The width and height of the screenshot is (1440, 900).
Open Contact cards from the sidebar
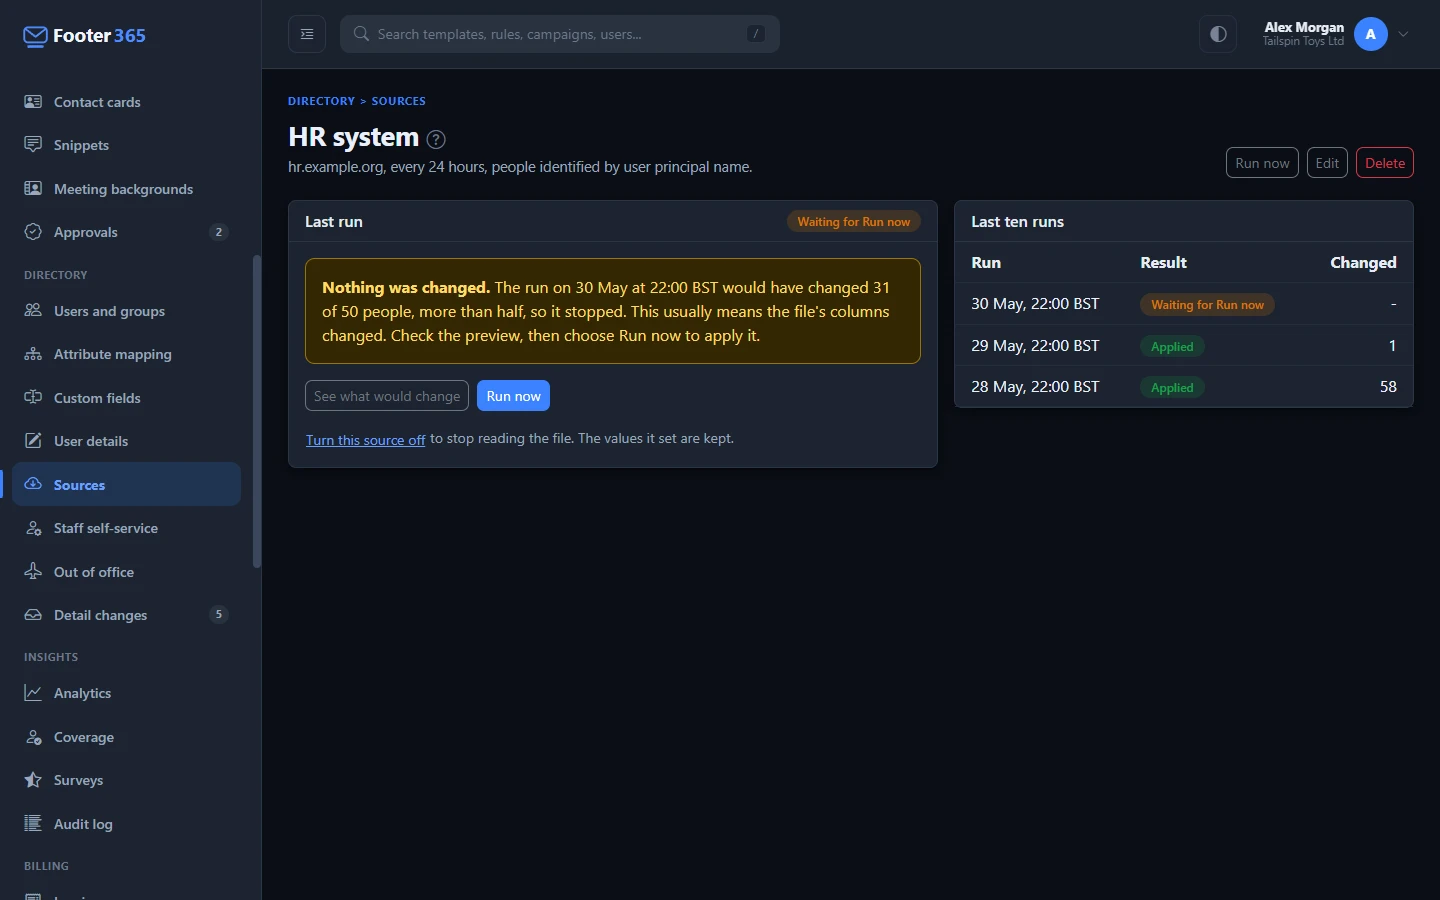click(x=126, y=102)
